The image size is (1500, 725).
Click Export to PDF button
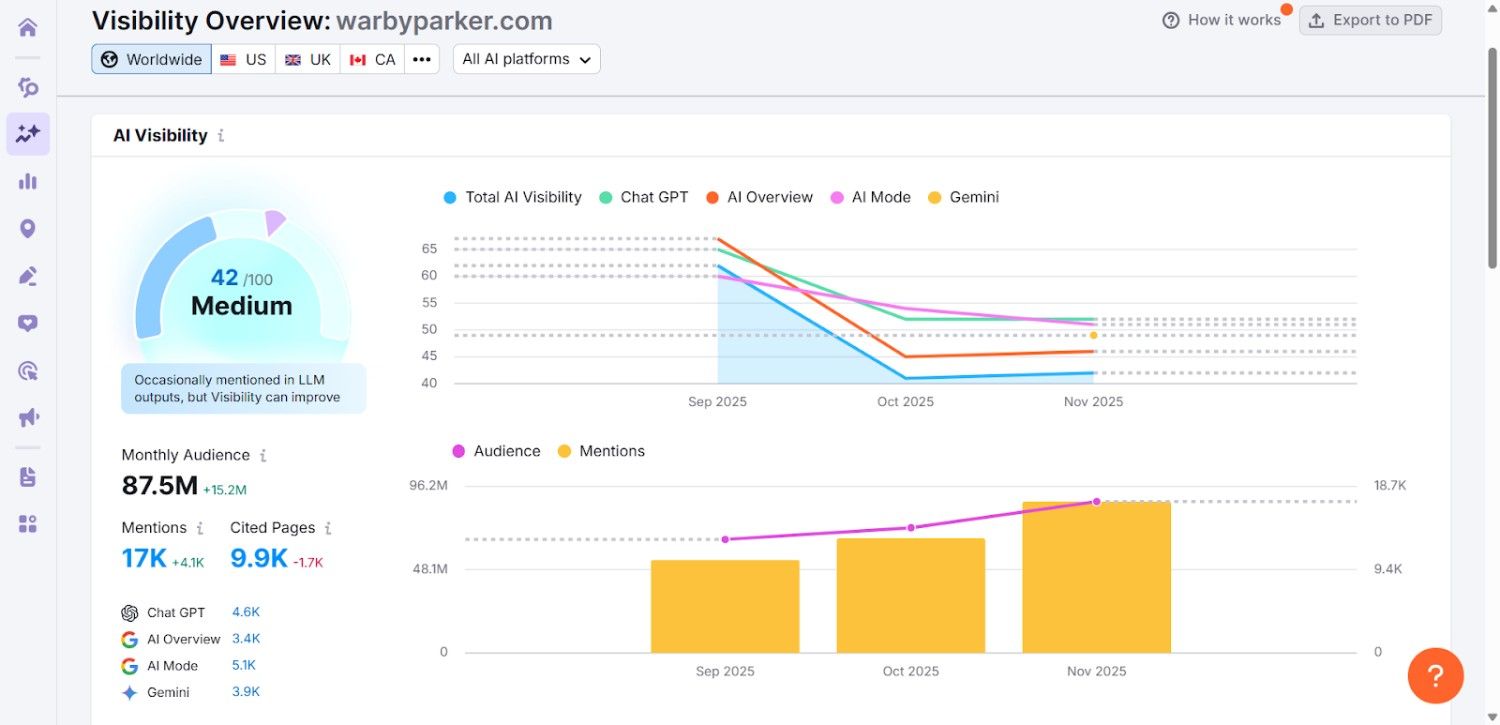tap(1370, 20)
